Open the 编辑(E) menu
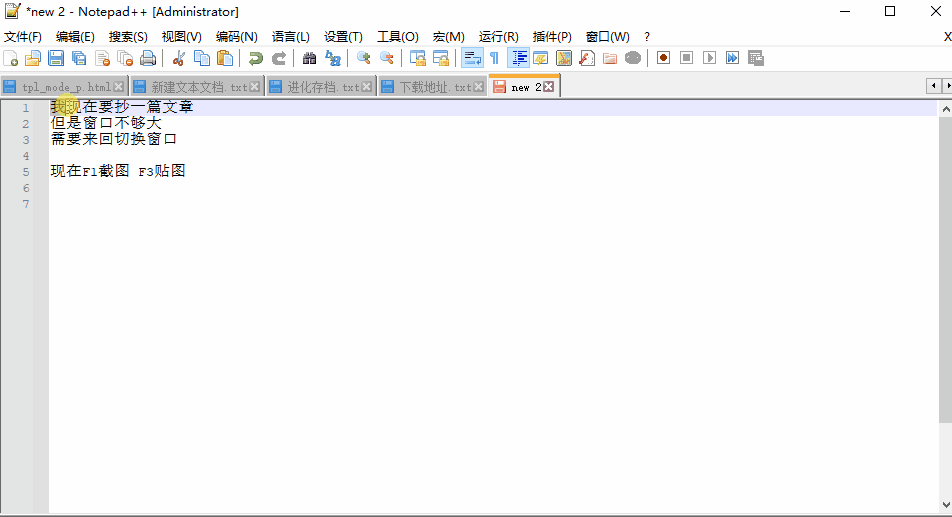 [x=75, y=37]
